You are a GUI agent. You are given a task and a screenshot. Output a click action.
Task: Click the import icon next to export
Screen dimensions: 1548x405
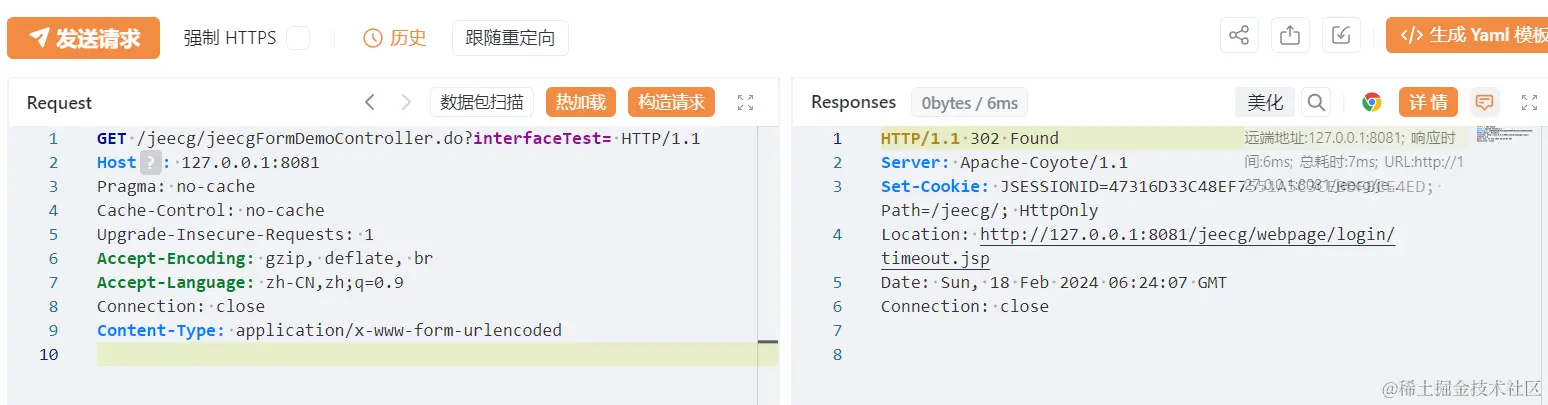pyautogui.click(x=1341, y=36)
